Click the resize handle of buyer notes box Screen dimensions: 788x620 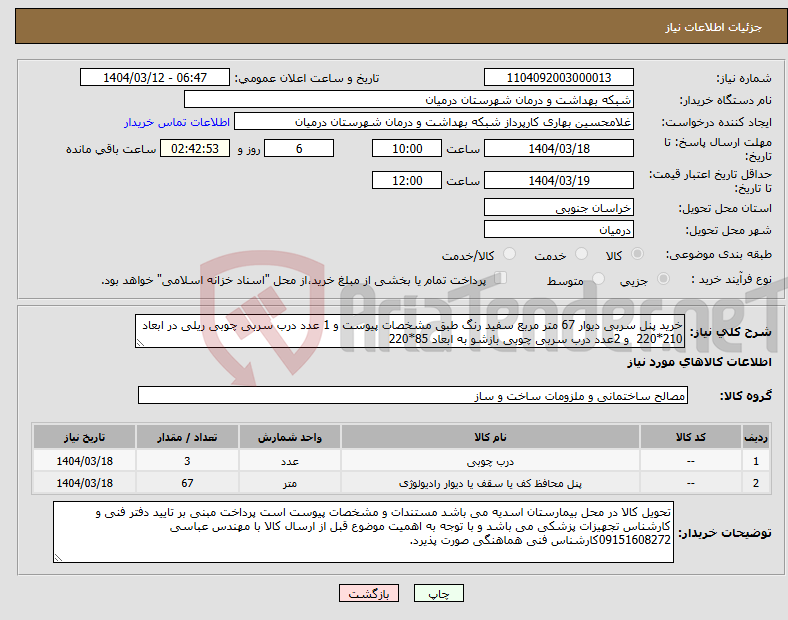[x=58, y=558]
